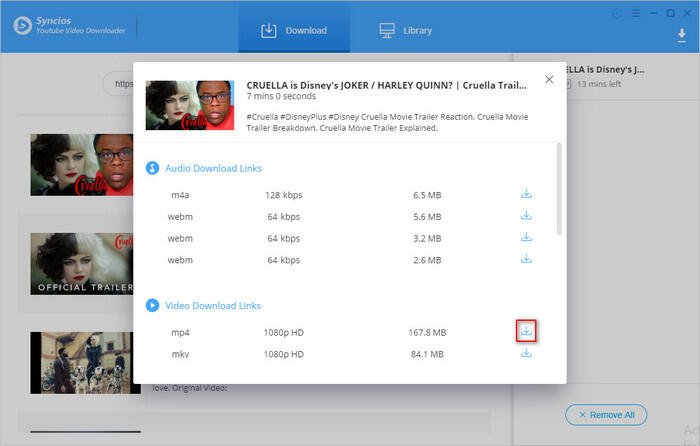The image size is (700, 446).
Task: Download the mkv 1080p HD video
Action: [527, 353]
